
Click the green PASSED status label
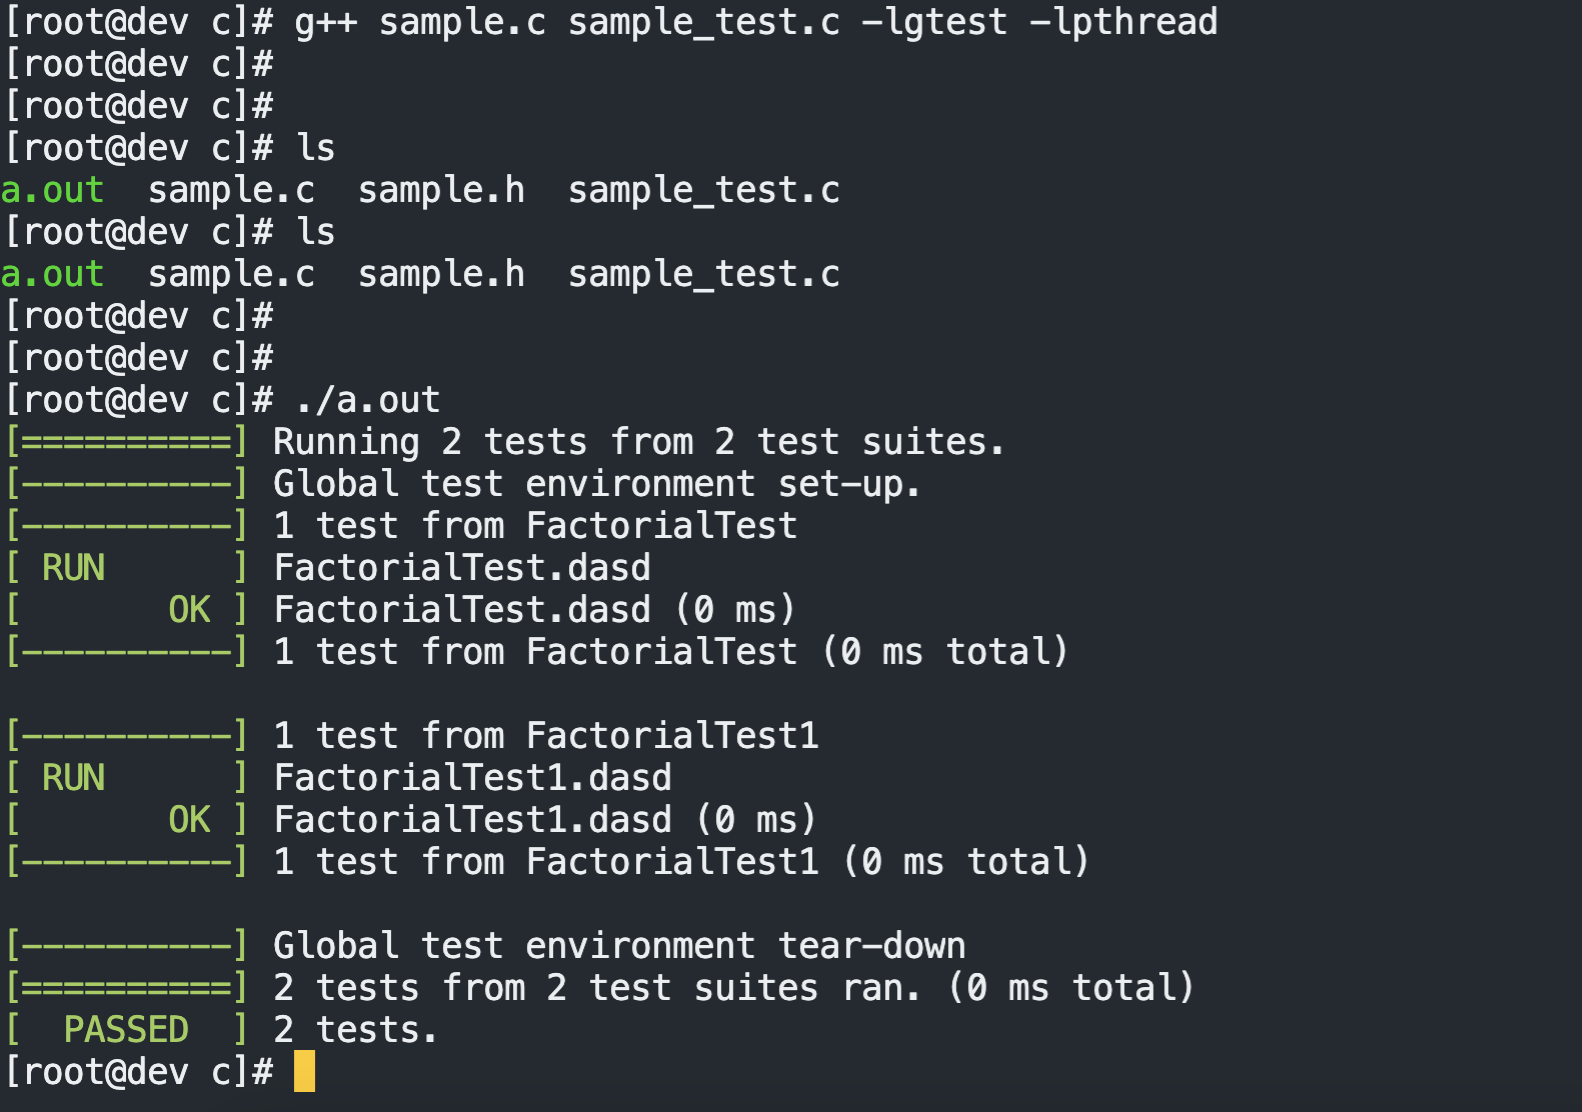pos(126,1029)
